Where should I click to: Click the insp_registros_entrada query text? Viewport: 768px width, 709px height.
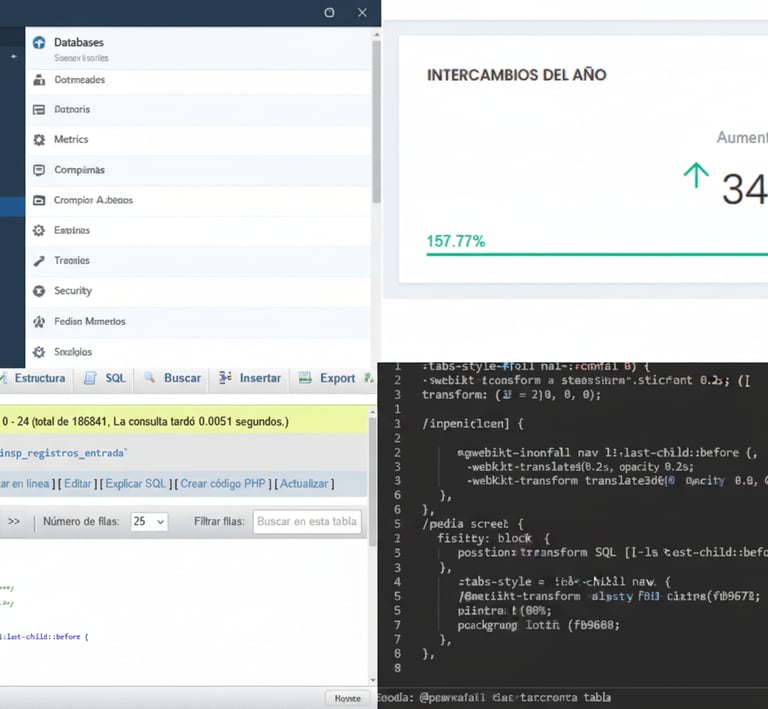[x=63, y=453]
